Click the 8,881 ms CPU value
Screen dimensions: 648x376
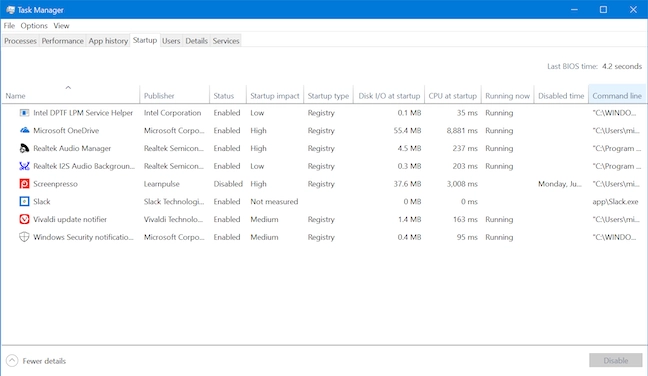click(462, 131)
